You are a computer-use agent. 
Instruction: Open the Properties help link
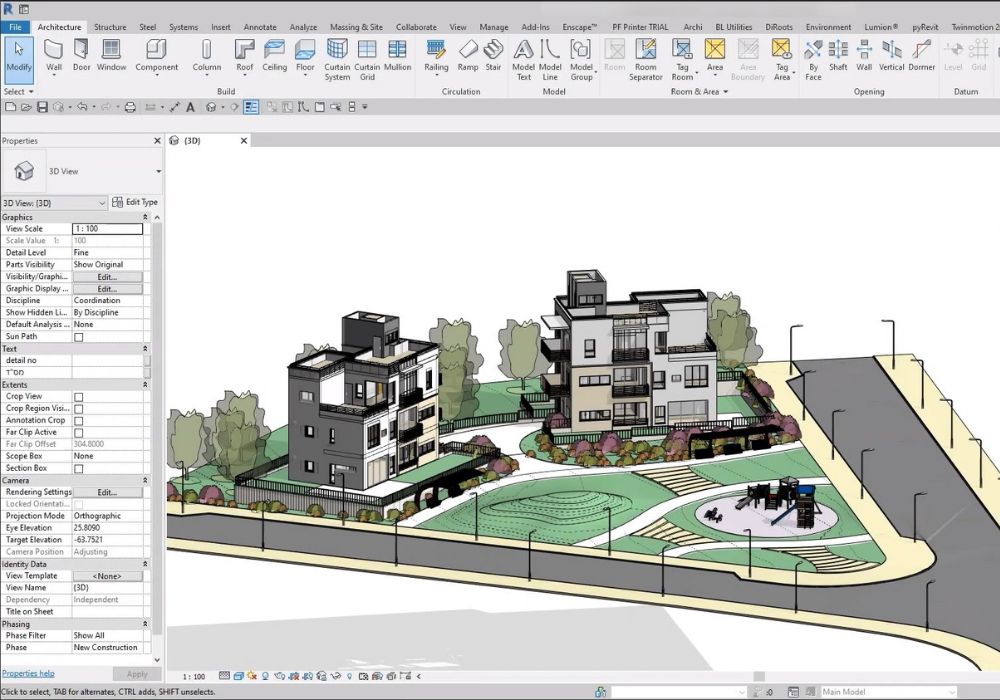(28, 674)
